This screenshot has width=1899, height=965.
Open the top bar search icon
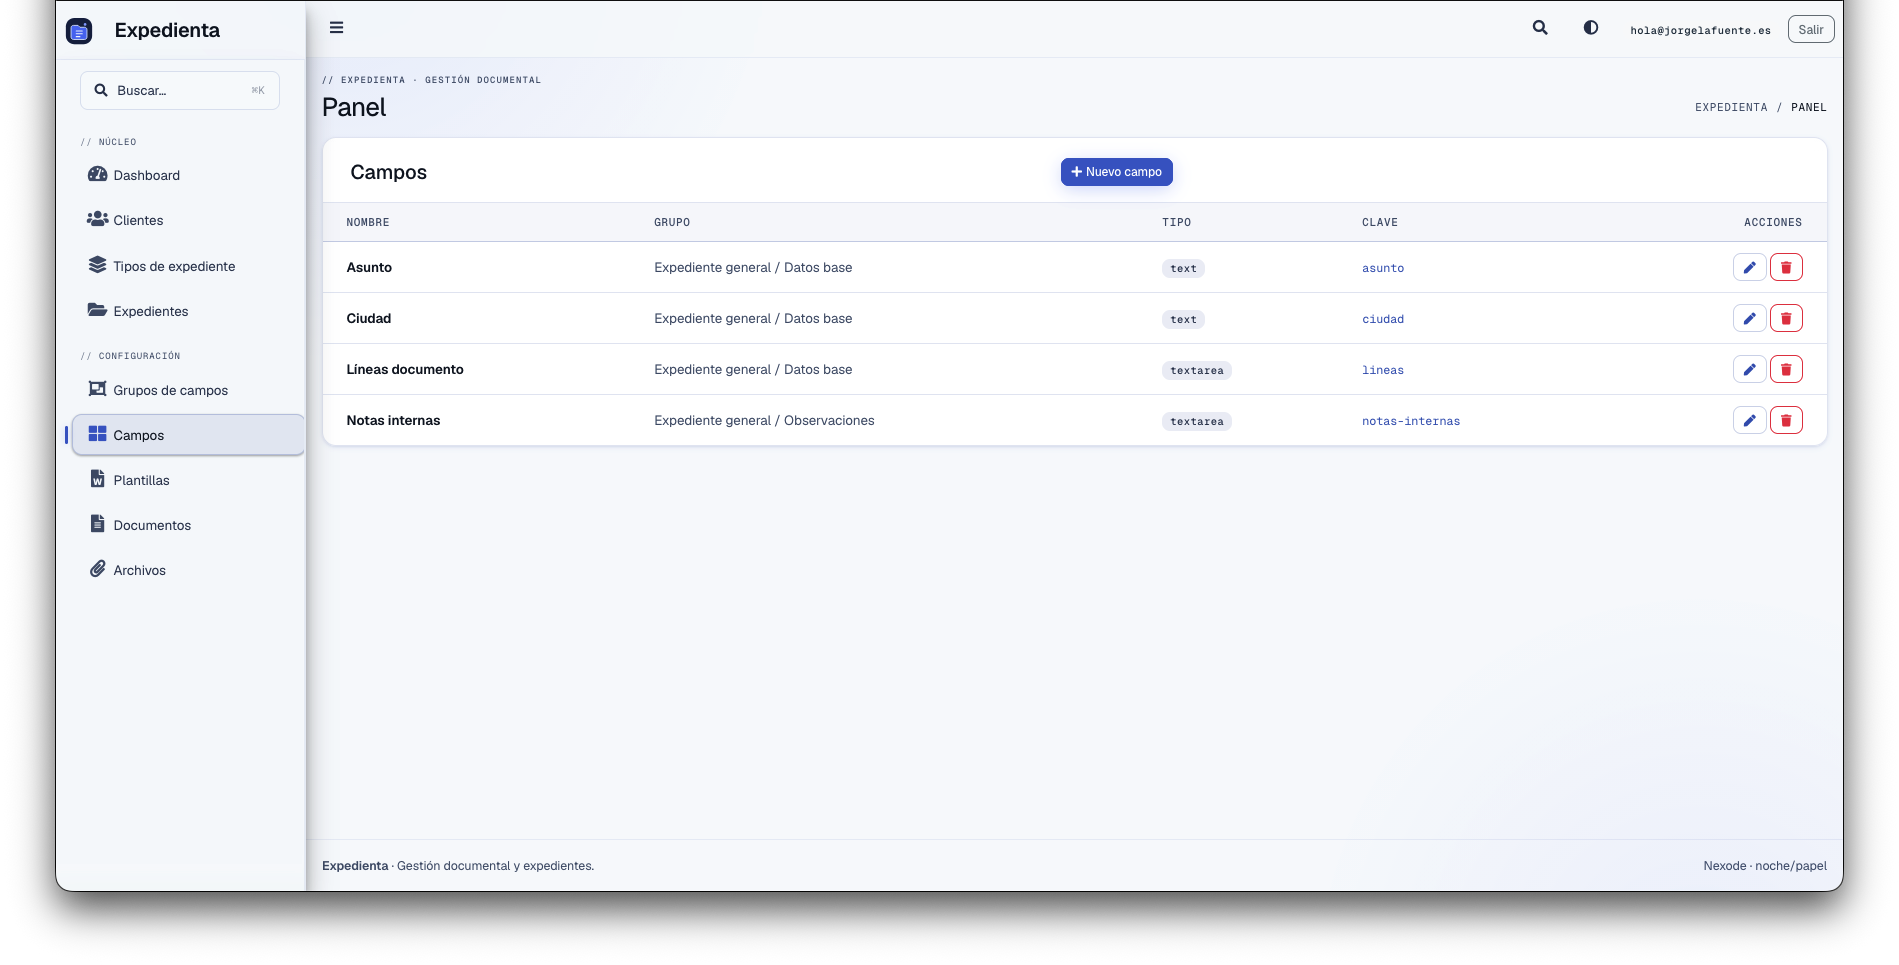[x=1540, y=28]
